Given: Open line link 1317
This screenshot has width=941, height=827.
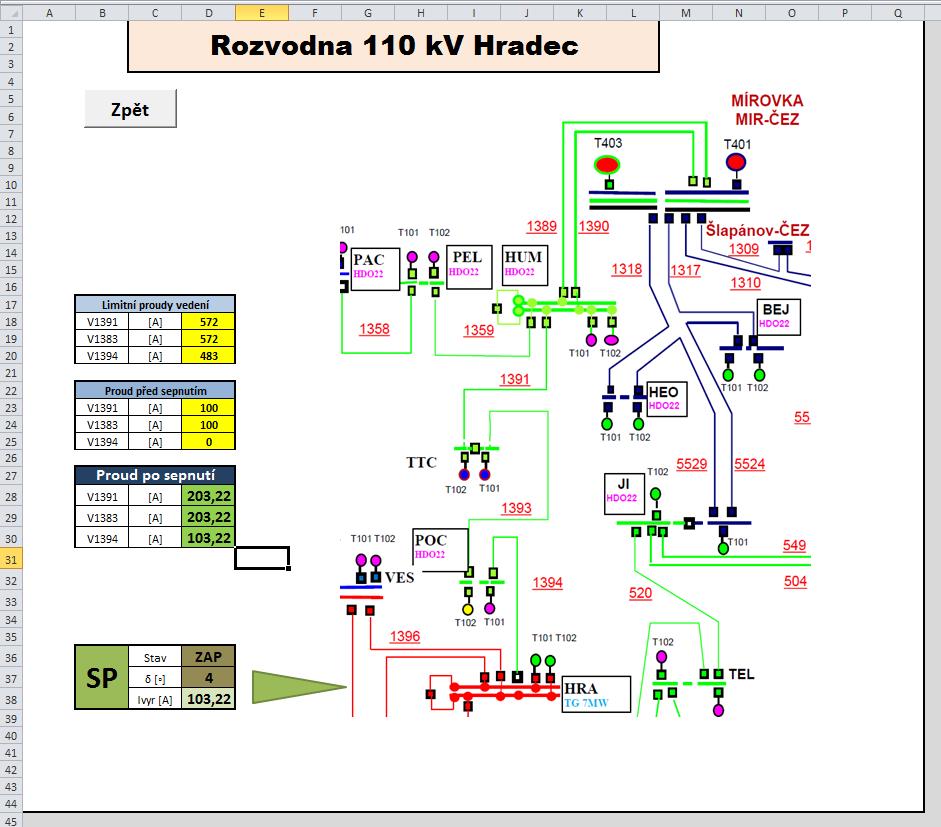Looking at the screenshot, I should click(685, 271).
